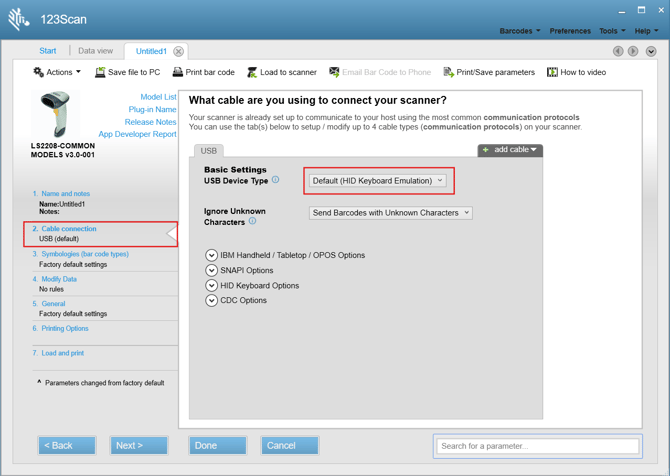Open the Actions gear menu
670x476 pixels.
pos(56,72)
